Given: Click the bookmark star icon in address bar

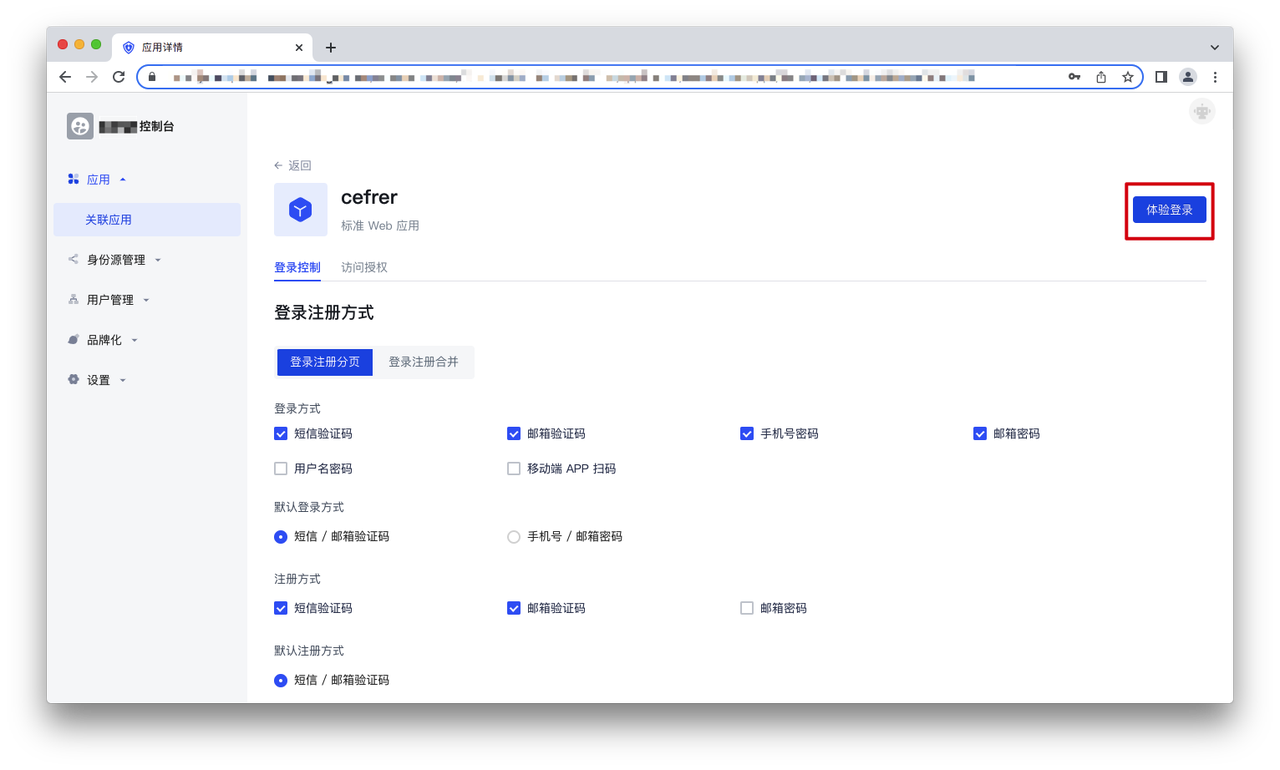Looking at the screenshot, I should click(1128, 77).
